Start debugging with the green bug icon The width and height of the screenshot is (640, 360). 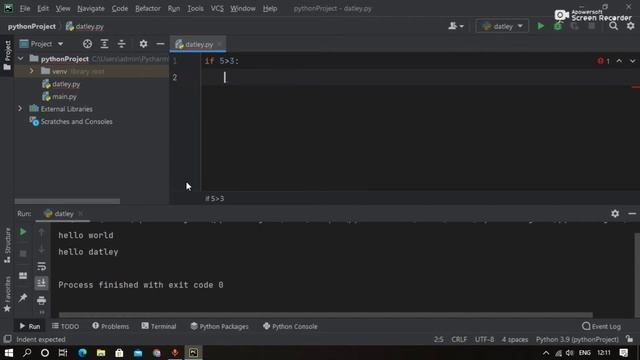pyautogui.click(x=558, y=26)
